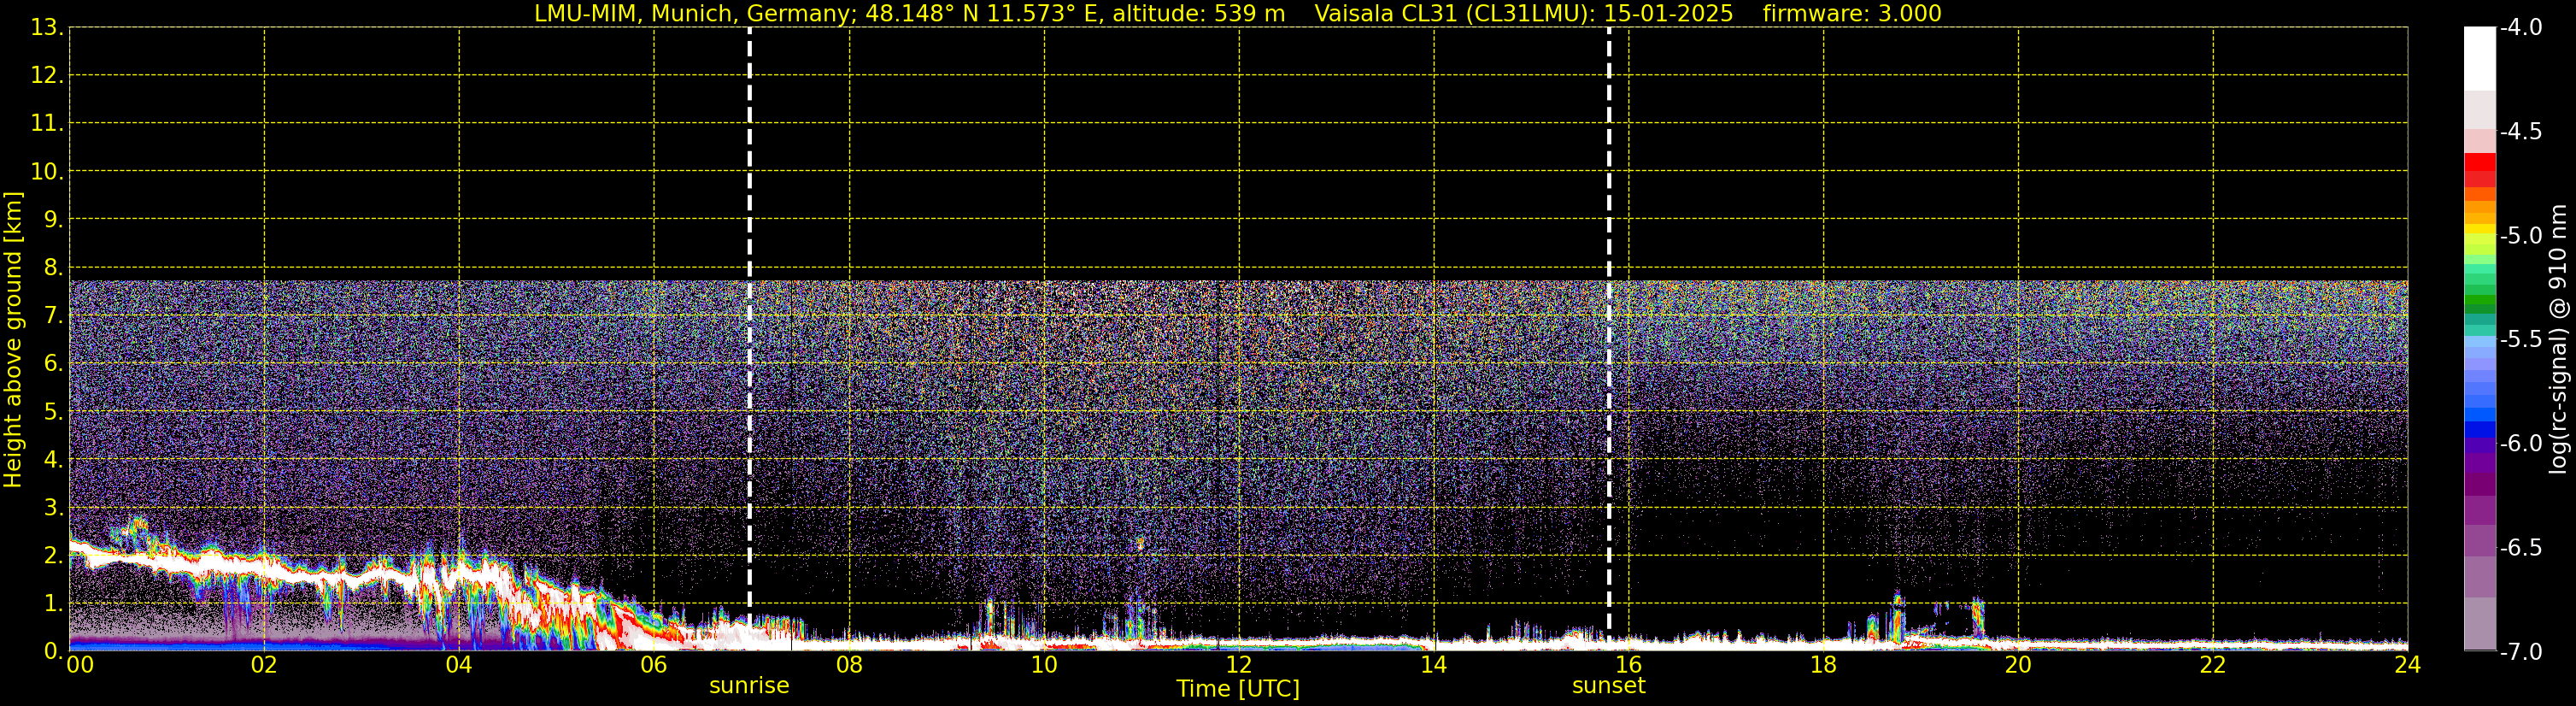
Task: Click the '8.' height axis tick label
Action: pyautogui.click(x=53, y=268)
